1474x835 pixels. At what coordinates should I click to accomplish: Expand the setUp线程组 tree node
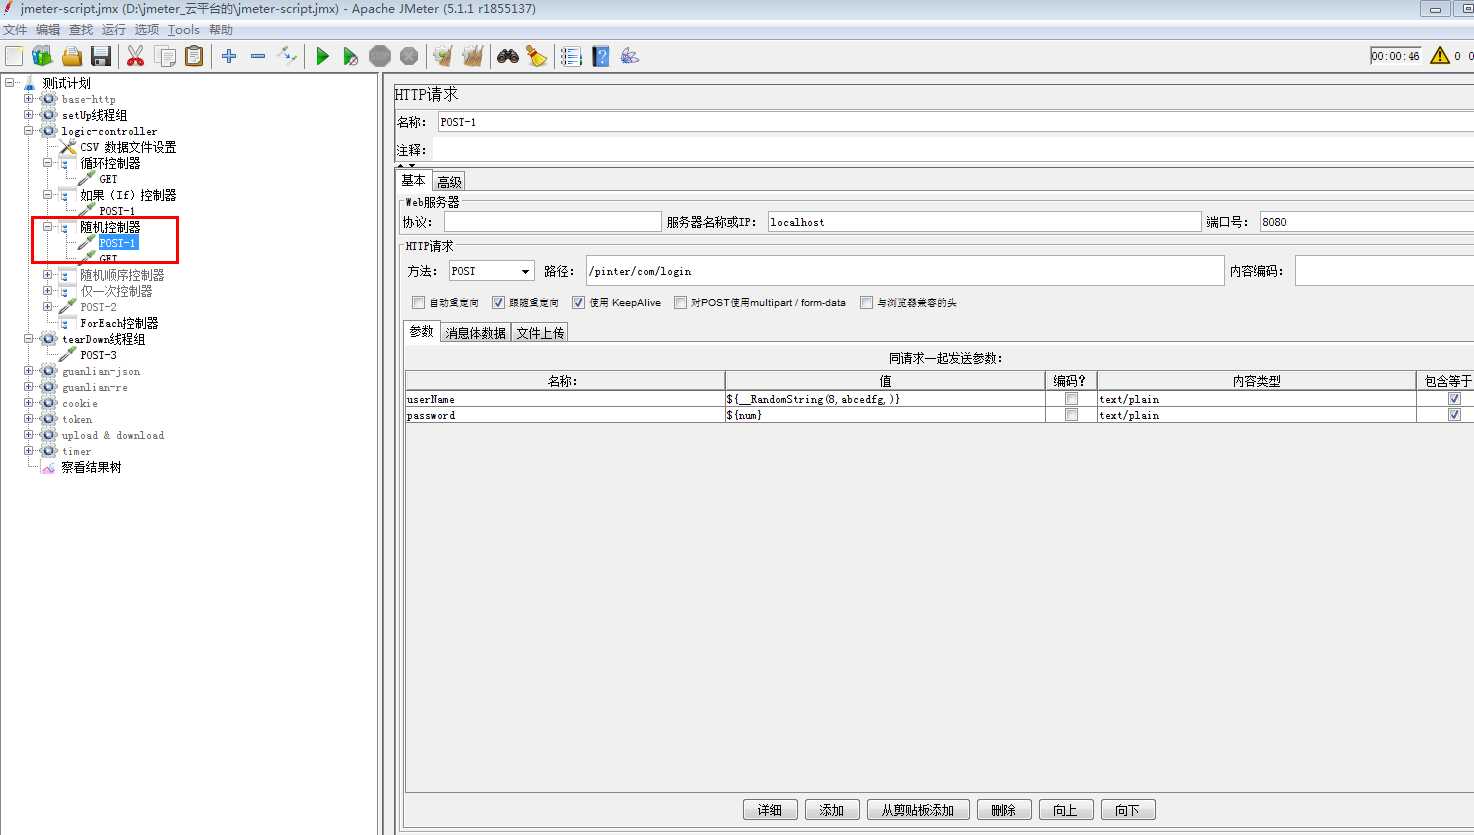coord(29,115)
